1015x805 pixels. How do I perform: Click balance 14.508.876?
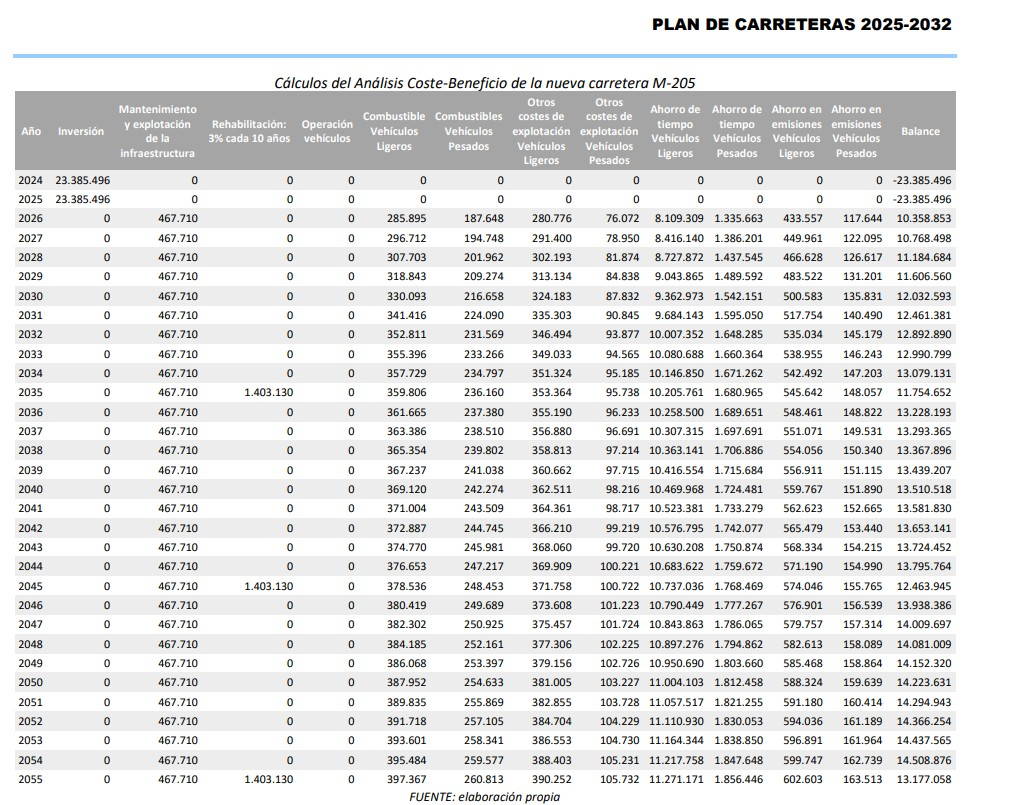click(924, 760)
